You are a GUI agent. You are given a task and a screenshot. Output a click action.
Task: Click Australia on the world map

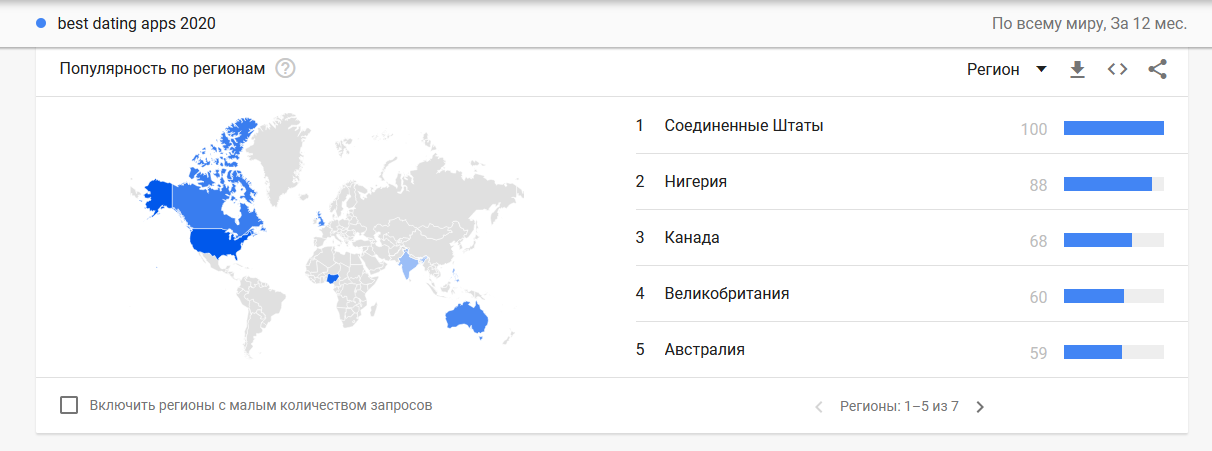[x=466, y=316]
